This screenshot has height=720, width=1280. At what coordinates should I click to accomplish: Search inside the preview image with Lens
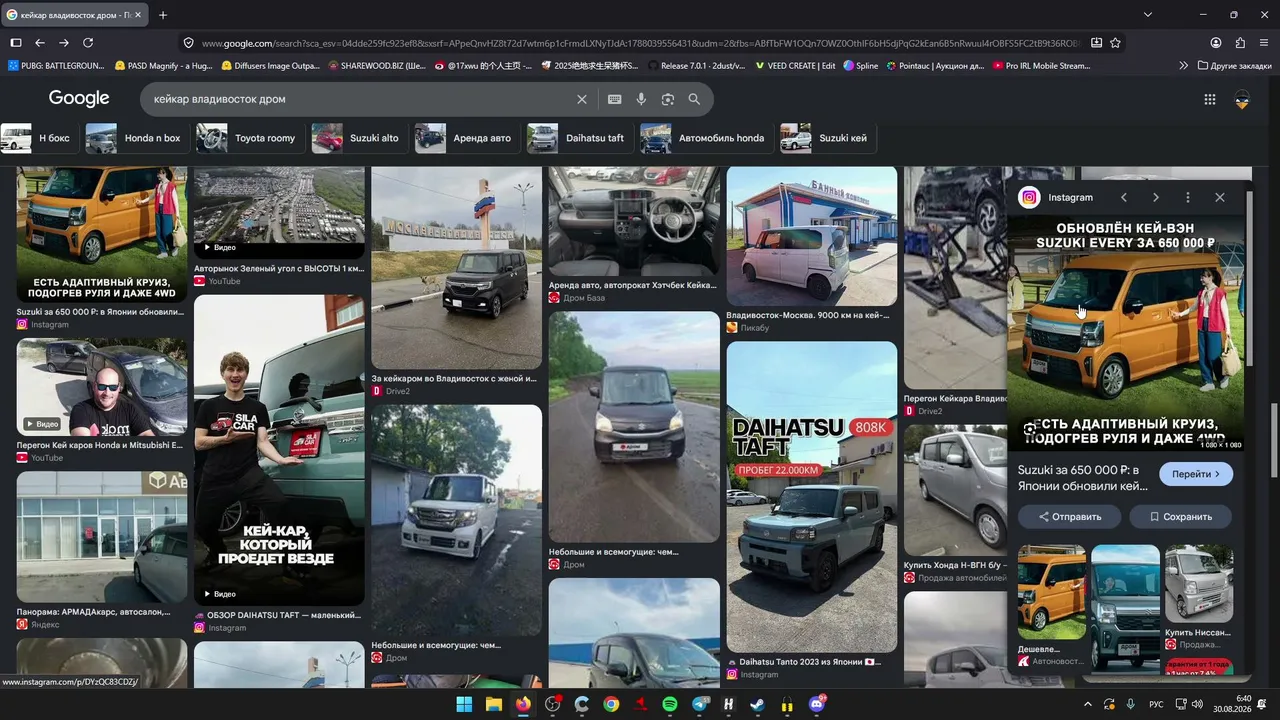(1029, 430)
